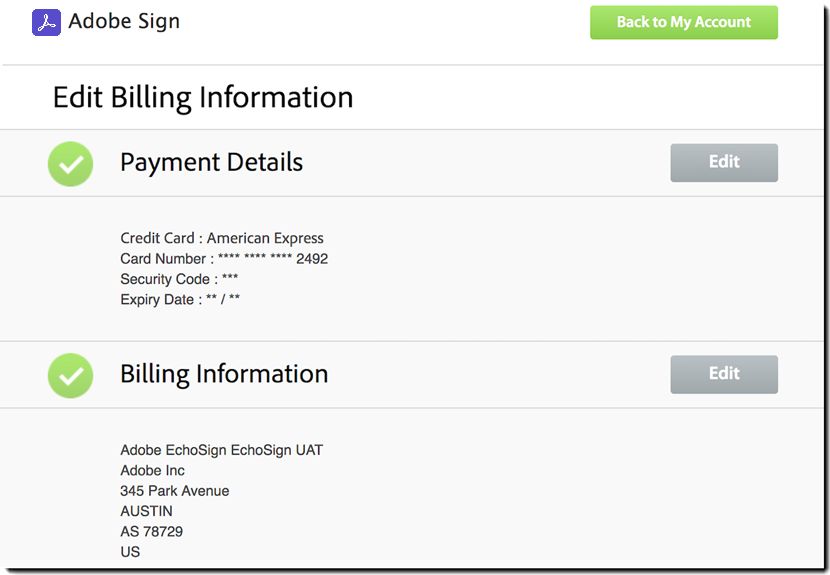Screen dimensions: 830x575
Task: Click the Card Number ending in 2492
Action: (224, 258)
